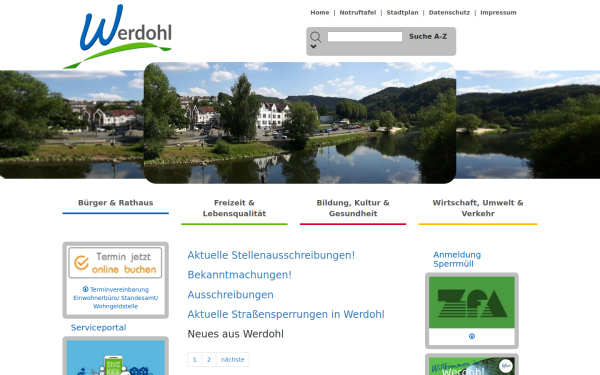The height and width of the screenshot is (375, 600).
Task: Open the Stadtplan link
Action: pos(402,13)
